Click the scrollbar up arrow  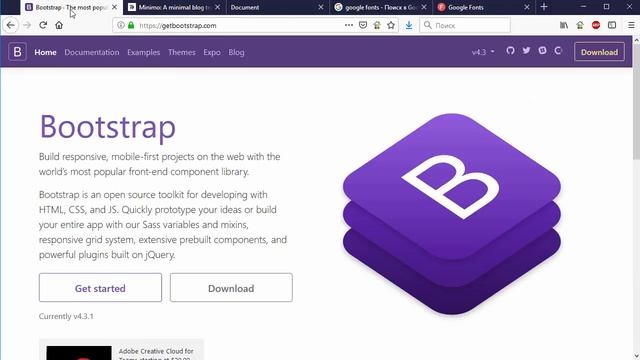[636, 40]
